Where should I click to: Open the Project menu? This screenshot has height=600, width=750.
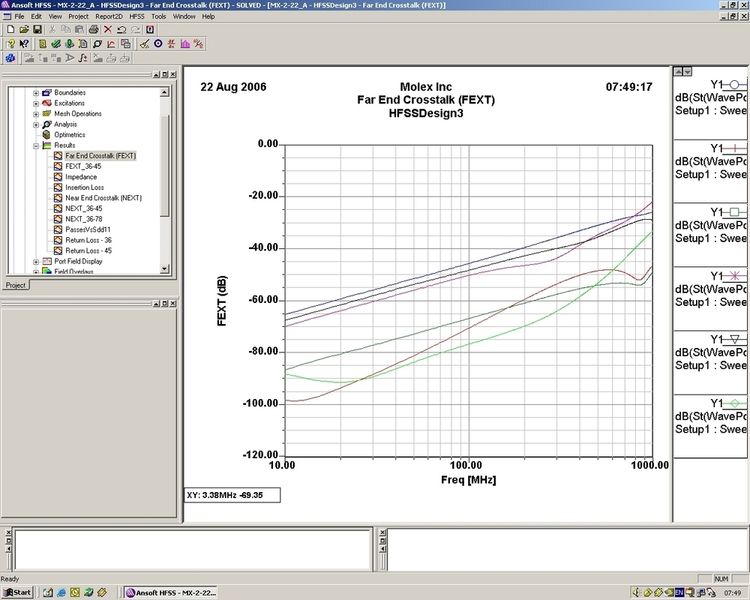(x=78, y=16)
